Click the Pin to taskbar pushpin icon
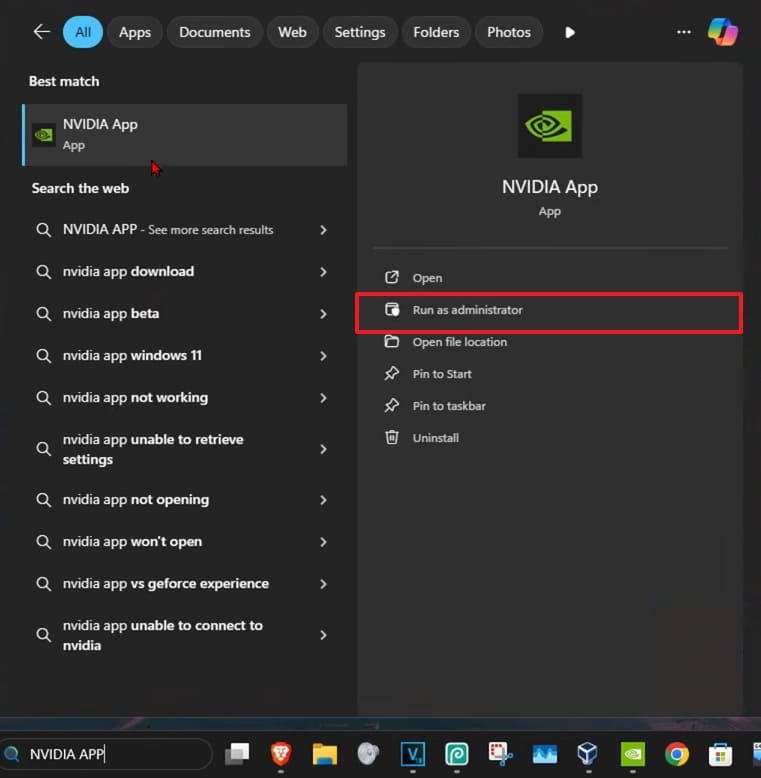This screenshot has height=778, width=761. 391,405
